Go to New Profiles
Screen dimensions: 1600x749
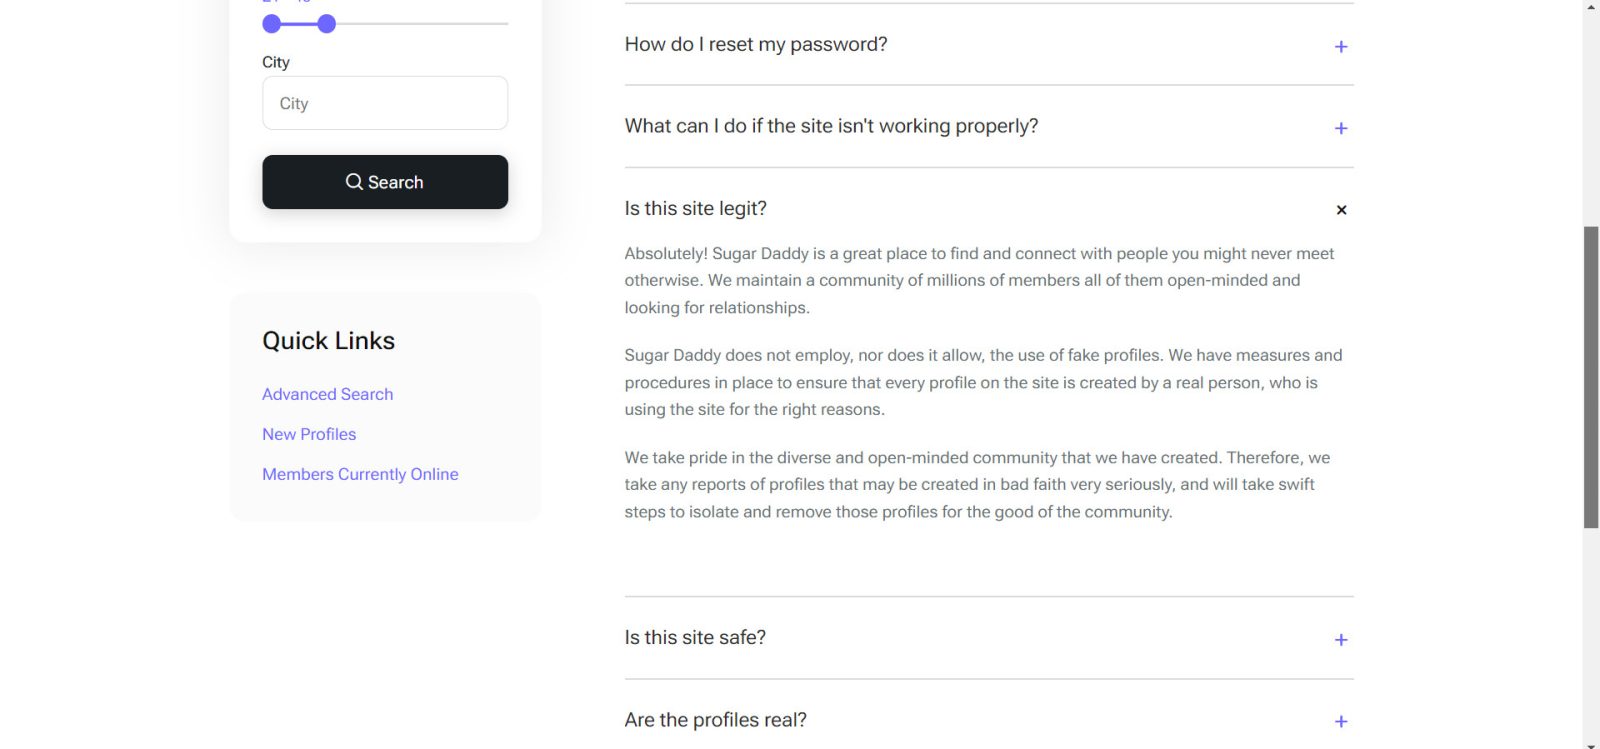309,434
